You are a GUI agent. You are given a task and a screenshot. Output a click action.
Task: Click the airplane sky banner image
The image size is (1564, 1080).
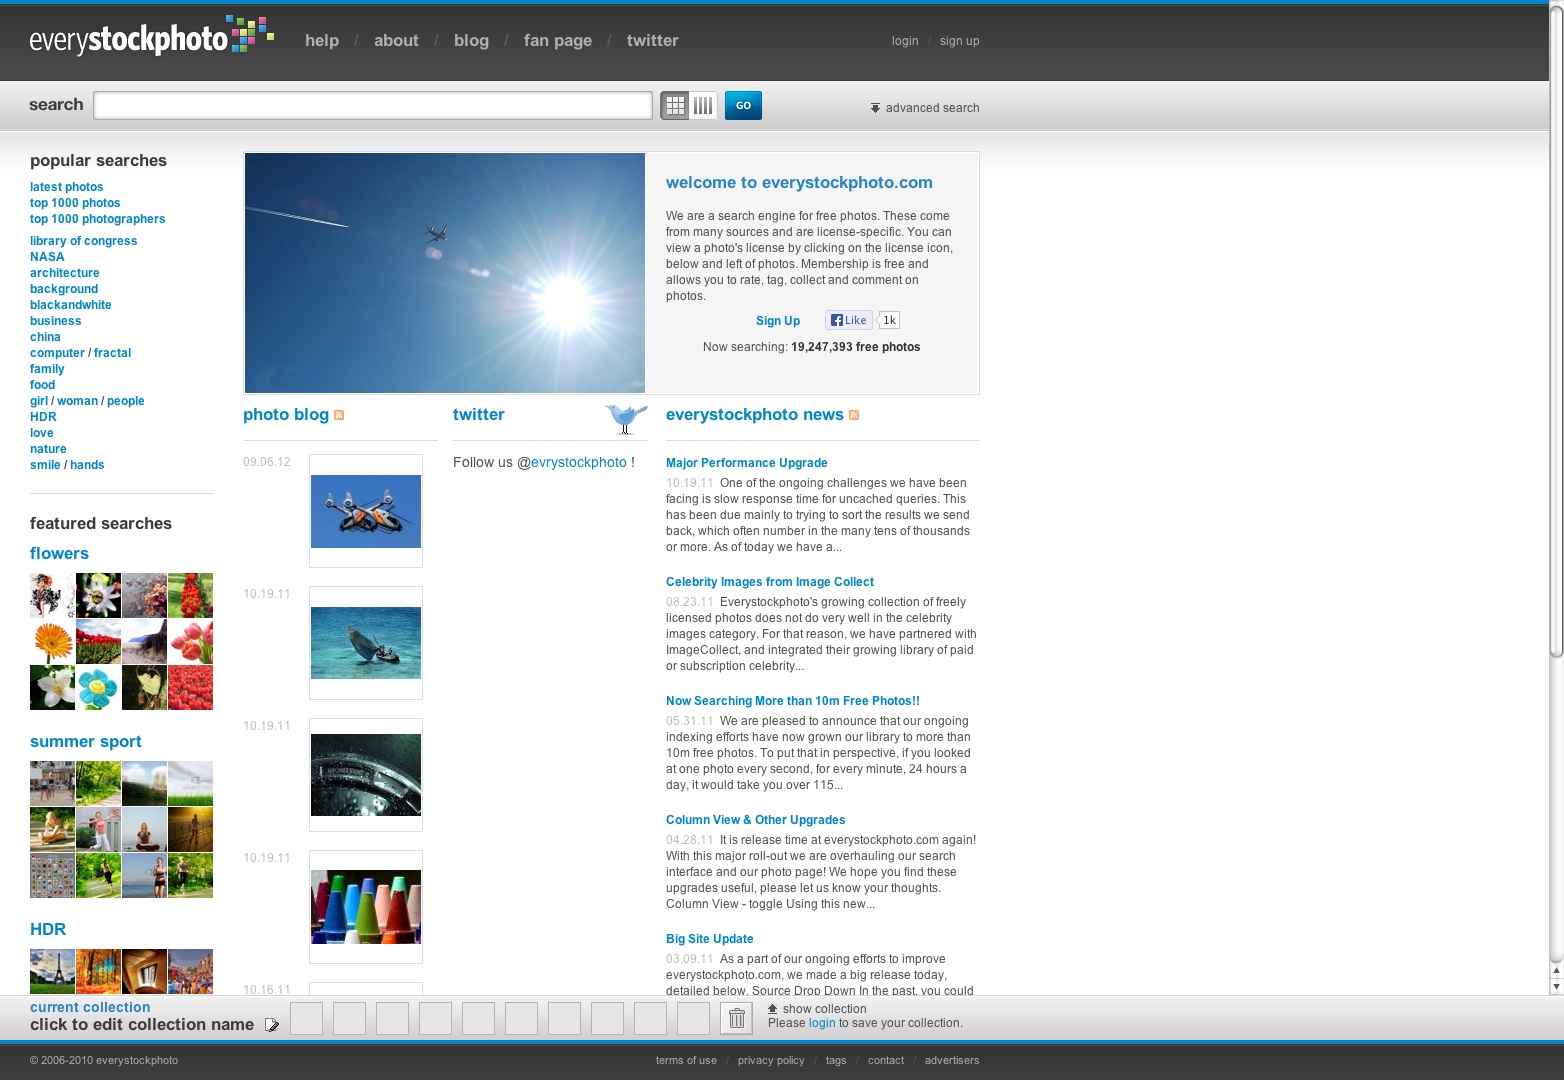(x=445, y=273)
